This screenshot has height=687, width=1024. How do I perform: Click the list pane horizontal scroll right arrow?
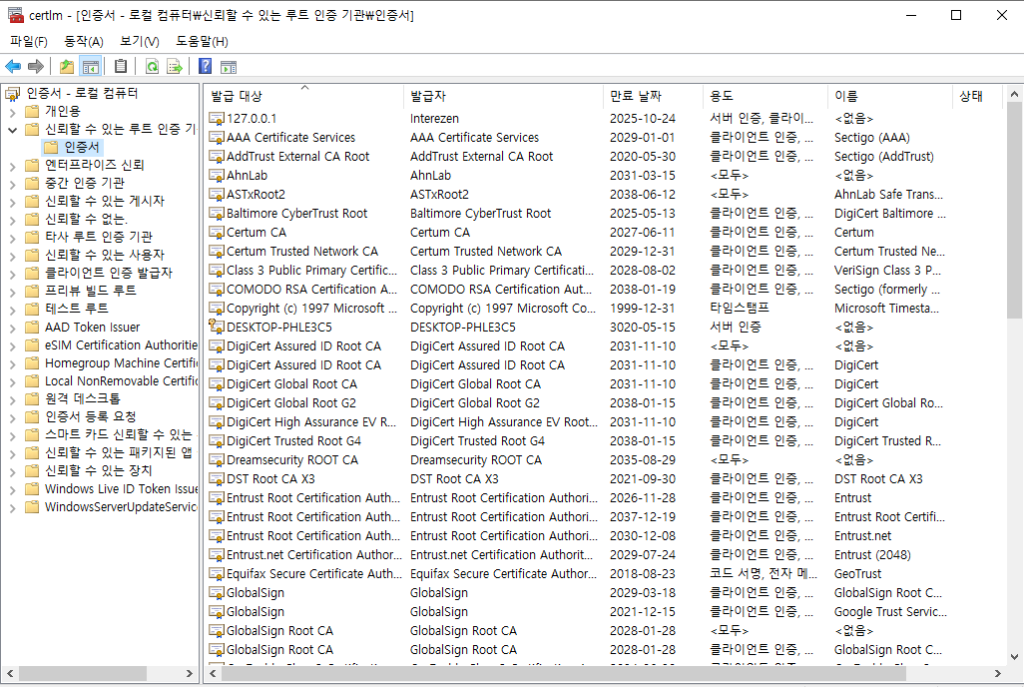(x=997, y=673)
